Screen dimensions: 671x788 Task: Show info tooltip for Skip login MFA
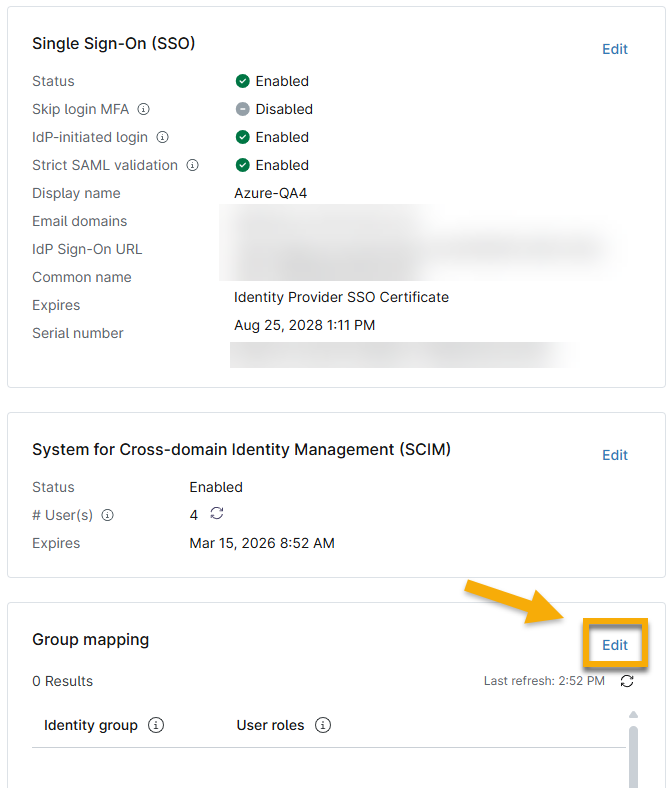pos(144,109)
